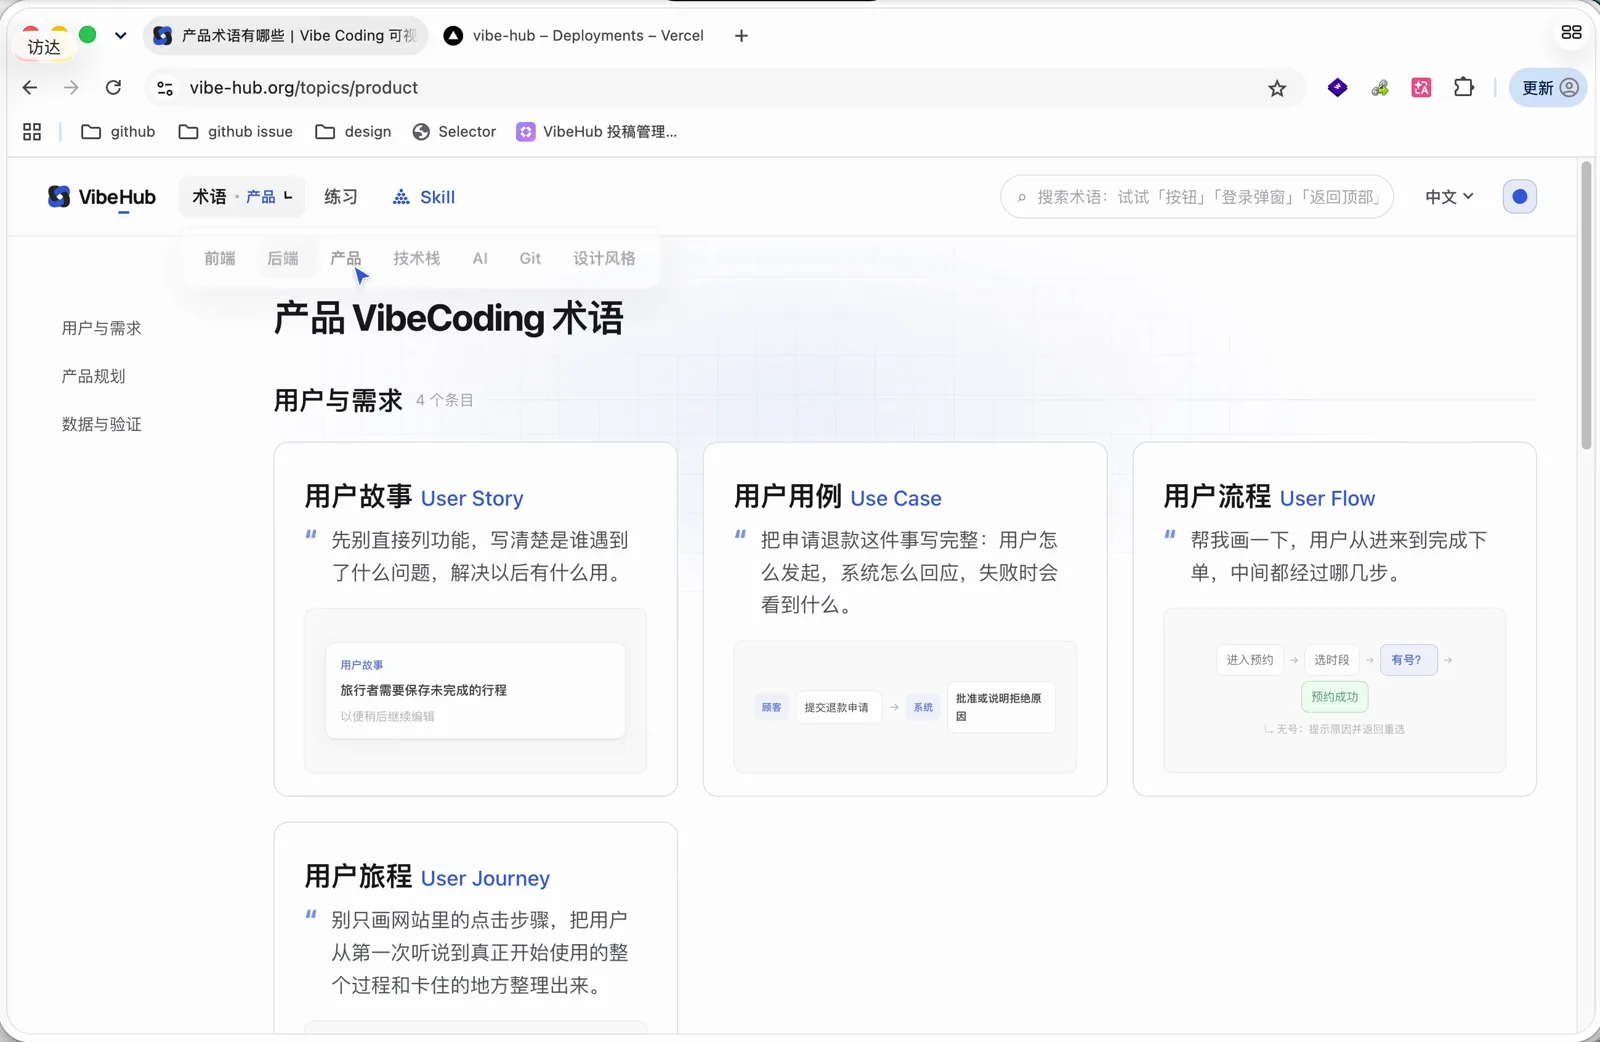The image size is (1600, 1042).
Task: Open the green extension icon in toolbar
Action: pyautogui.click(x=1380, y=88)
